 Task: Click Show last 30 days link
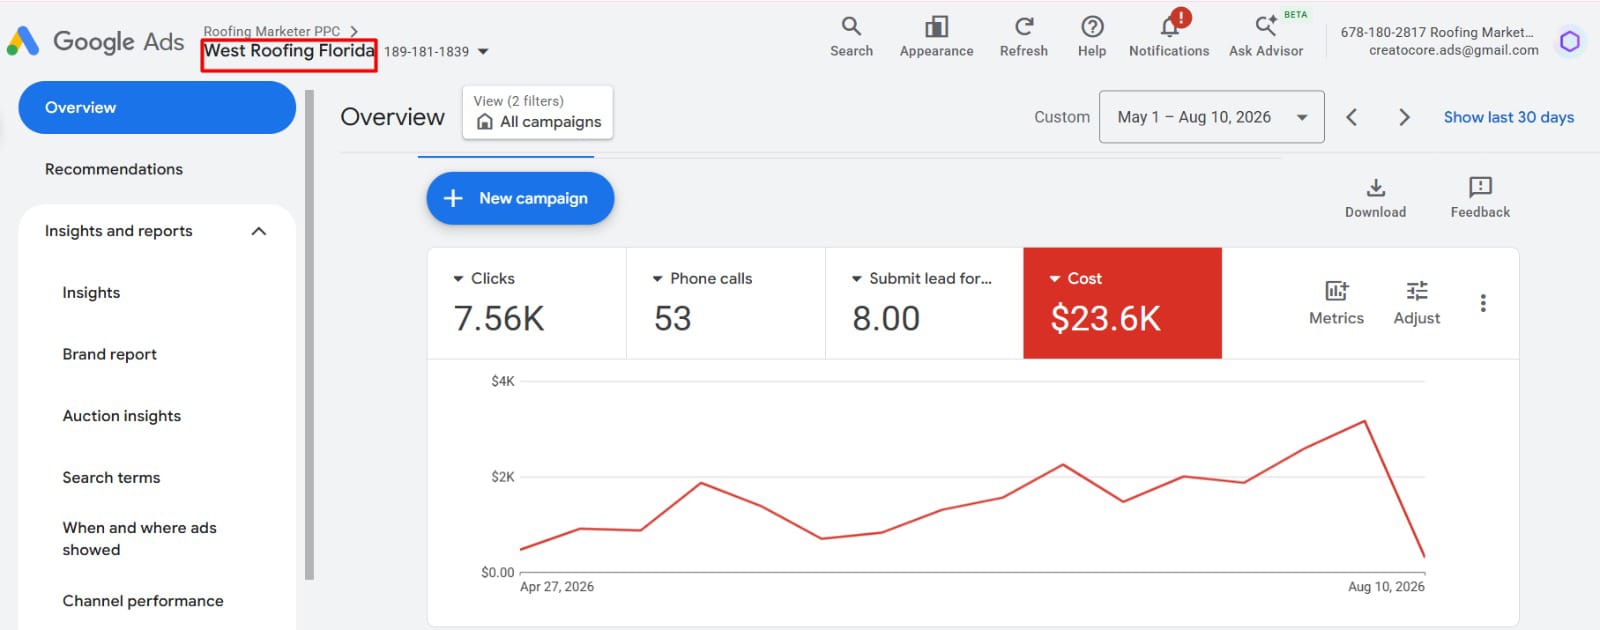point(1509,117)
